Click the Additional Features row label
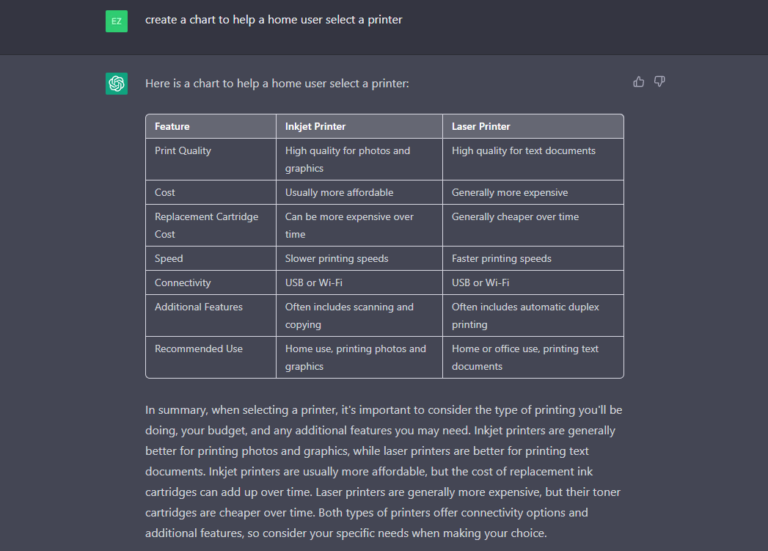 (198, 307)
